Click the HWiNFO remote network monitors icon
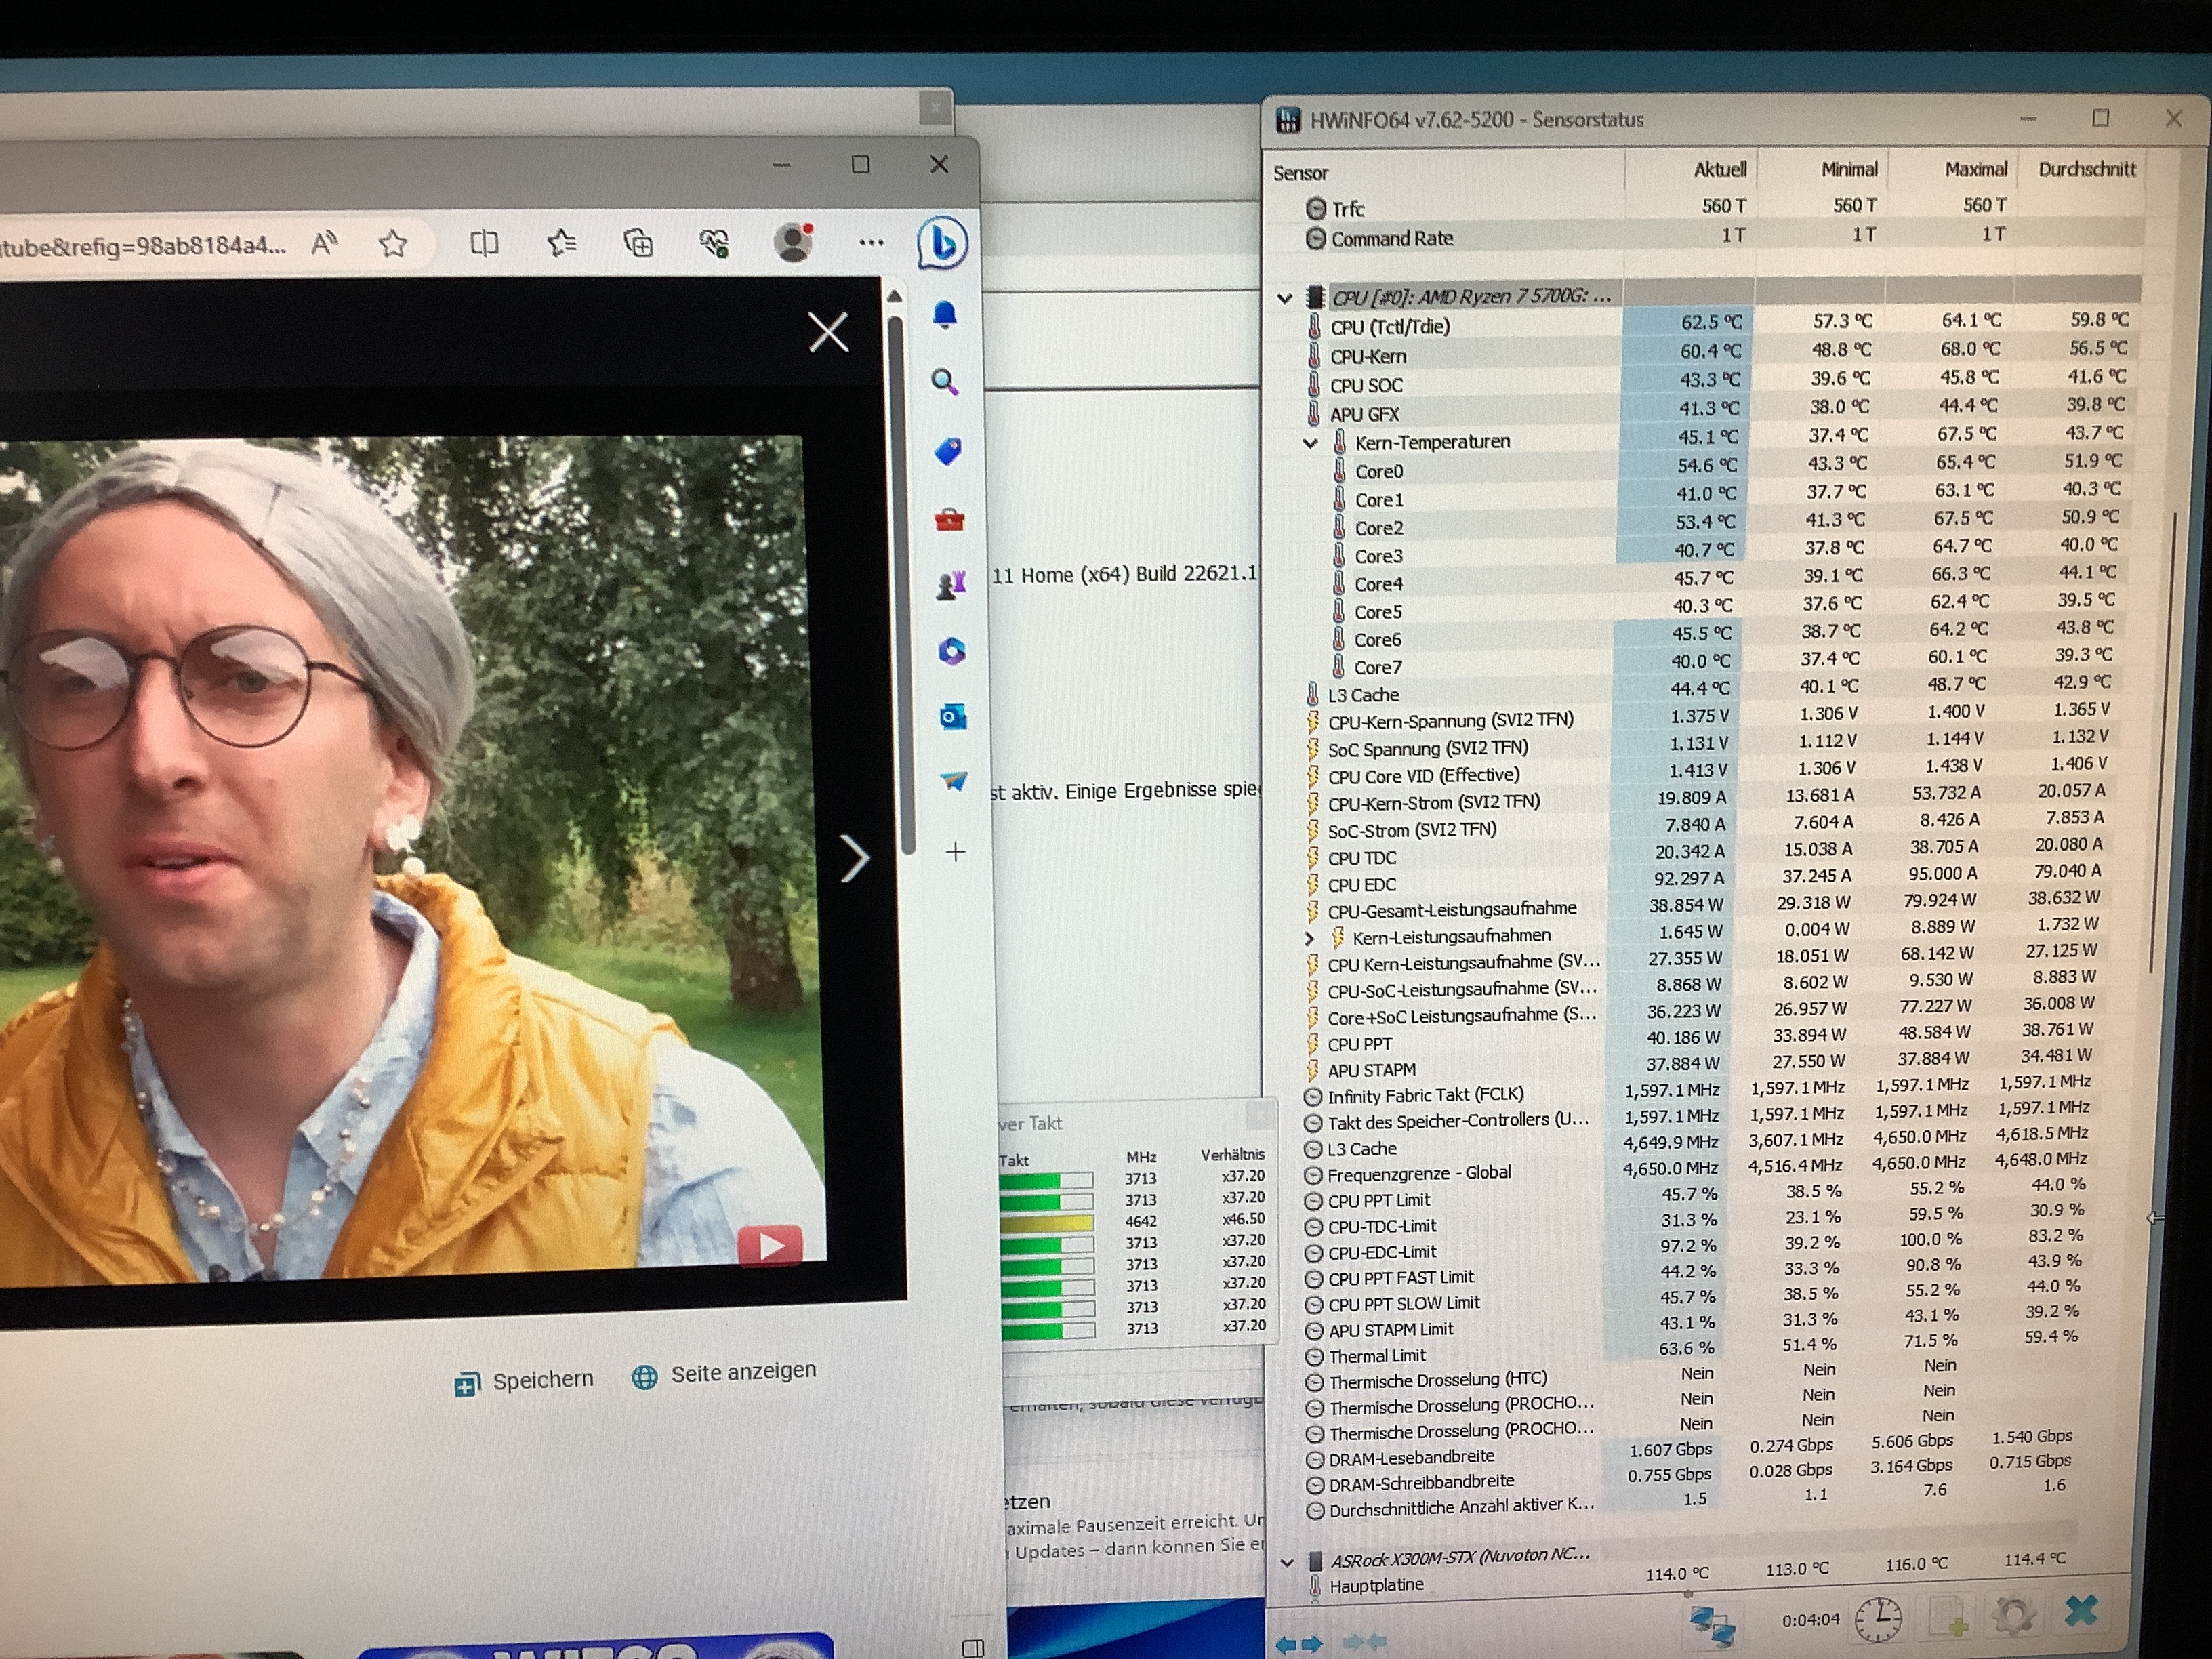The width and height of the screenshot is (2212, 1659). [1712, 1622]
